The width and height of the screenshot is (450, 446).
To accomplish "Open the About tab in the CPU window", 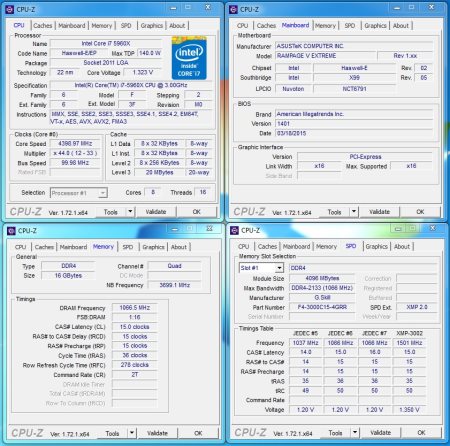I will [x=177, y=26].
